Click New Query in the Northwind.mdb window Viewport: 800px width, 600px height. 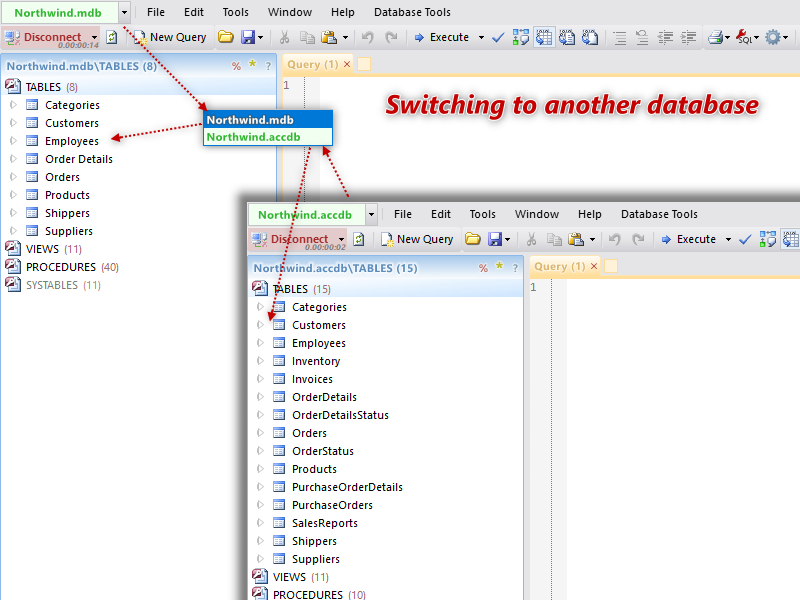170,37
